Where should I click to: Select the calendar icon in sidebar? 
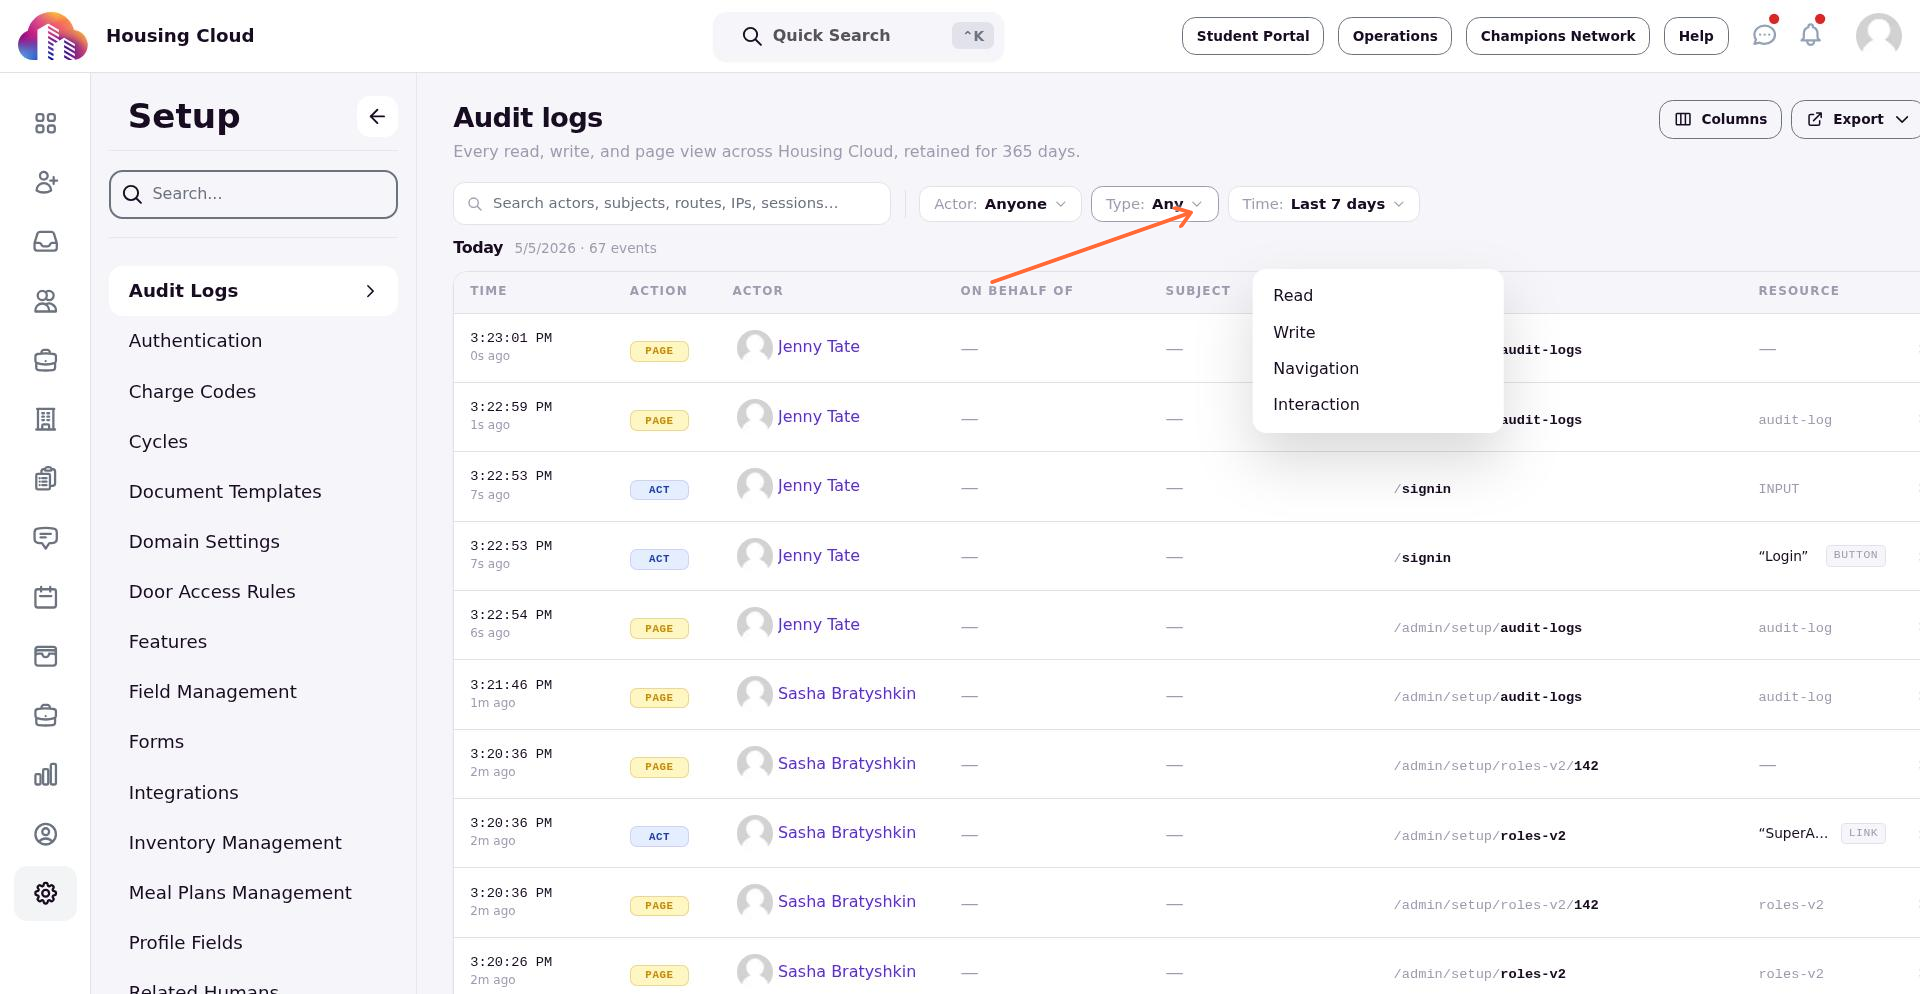45,597
